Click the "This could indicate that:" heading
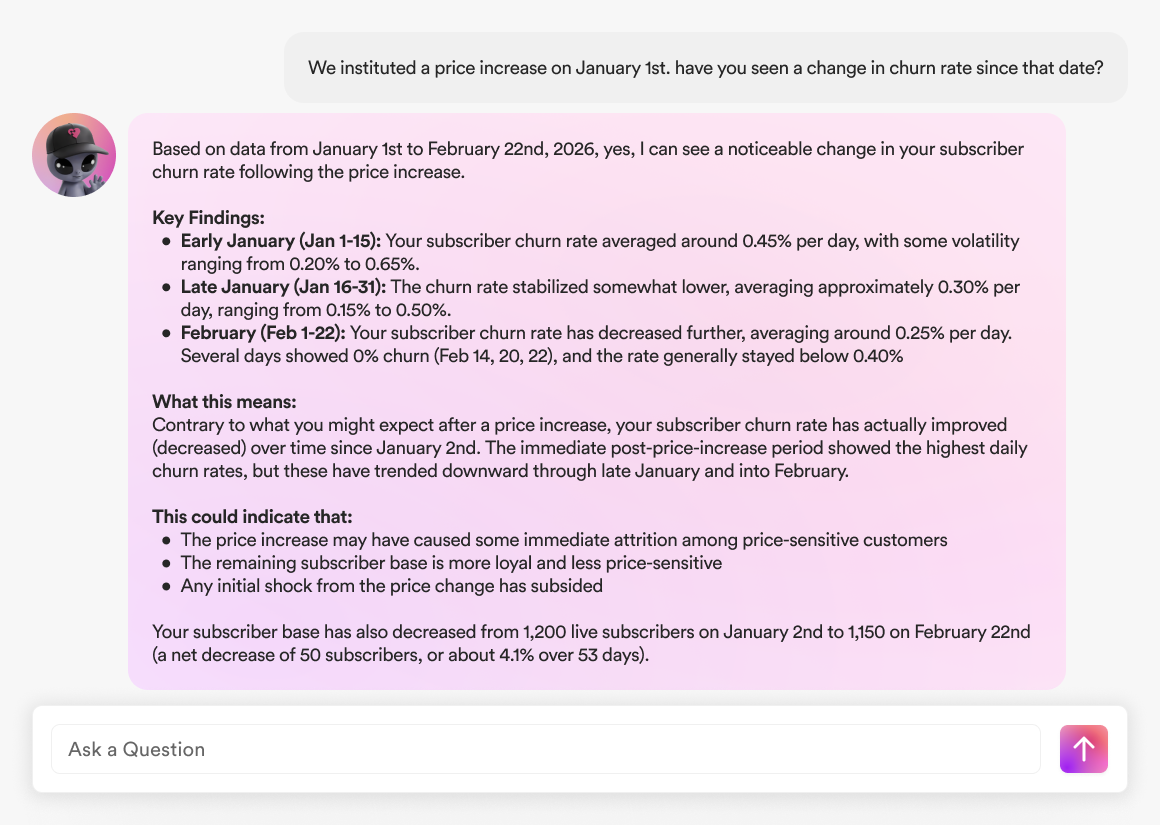Screen dimensions: 1160x825 click(252, 517)
